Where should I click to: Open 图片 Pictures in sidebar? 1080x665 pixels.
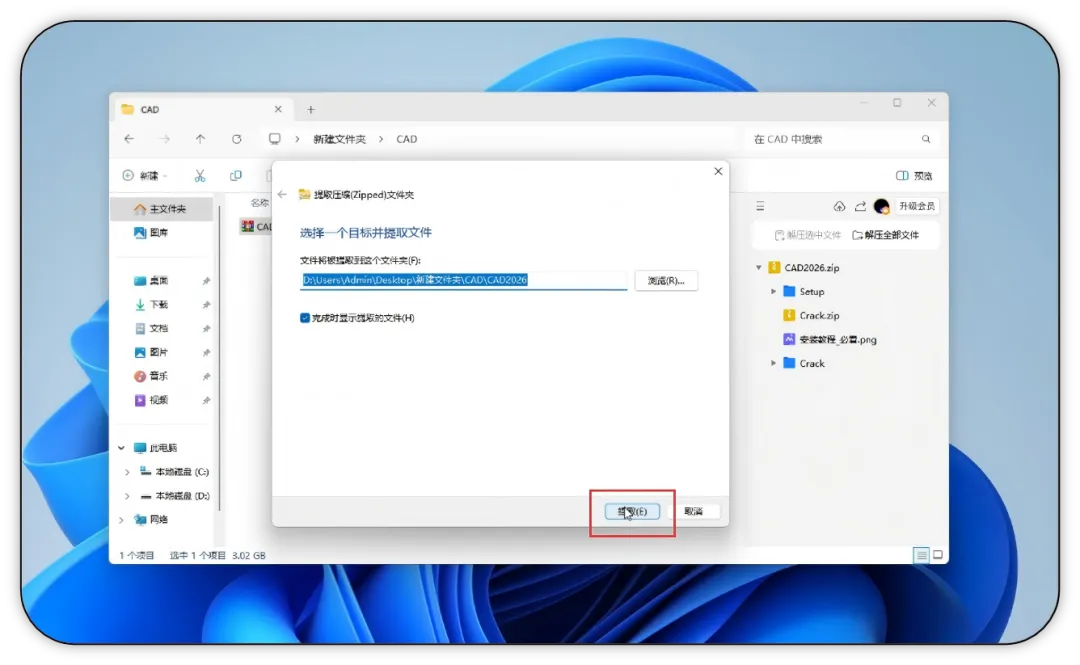tap(151, 352)
